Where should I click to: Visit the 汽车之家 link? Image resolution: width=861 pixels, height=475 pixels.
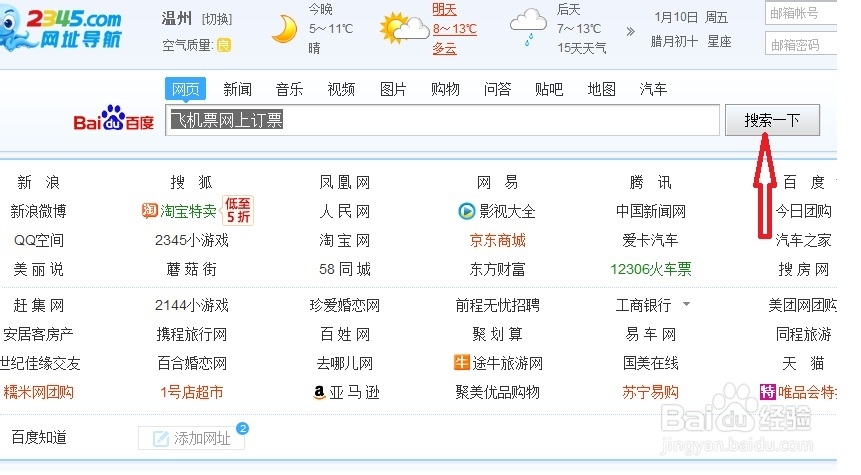(803, 240)
